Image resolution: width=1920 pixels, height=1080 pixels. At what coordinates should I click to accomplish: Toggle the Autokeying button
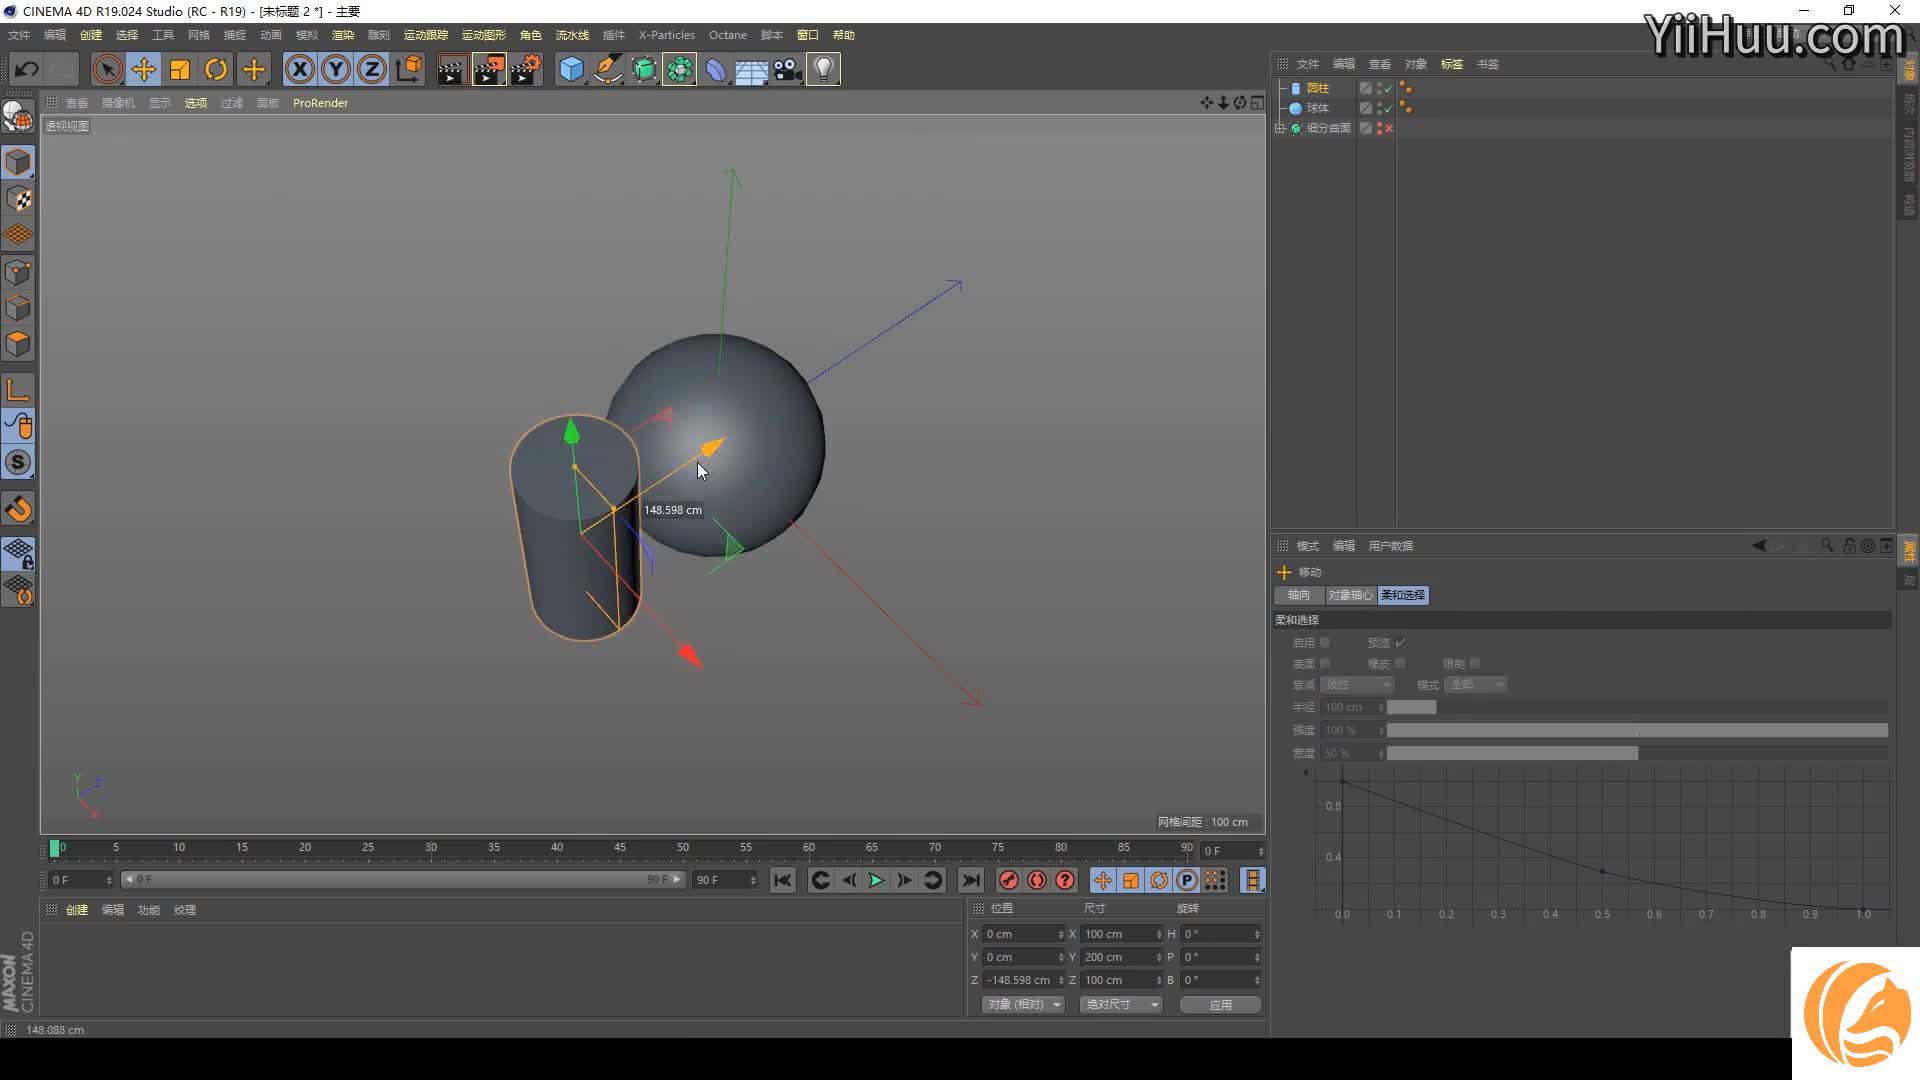pyautogui.click(x=1037, y=880)
